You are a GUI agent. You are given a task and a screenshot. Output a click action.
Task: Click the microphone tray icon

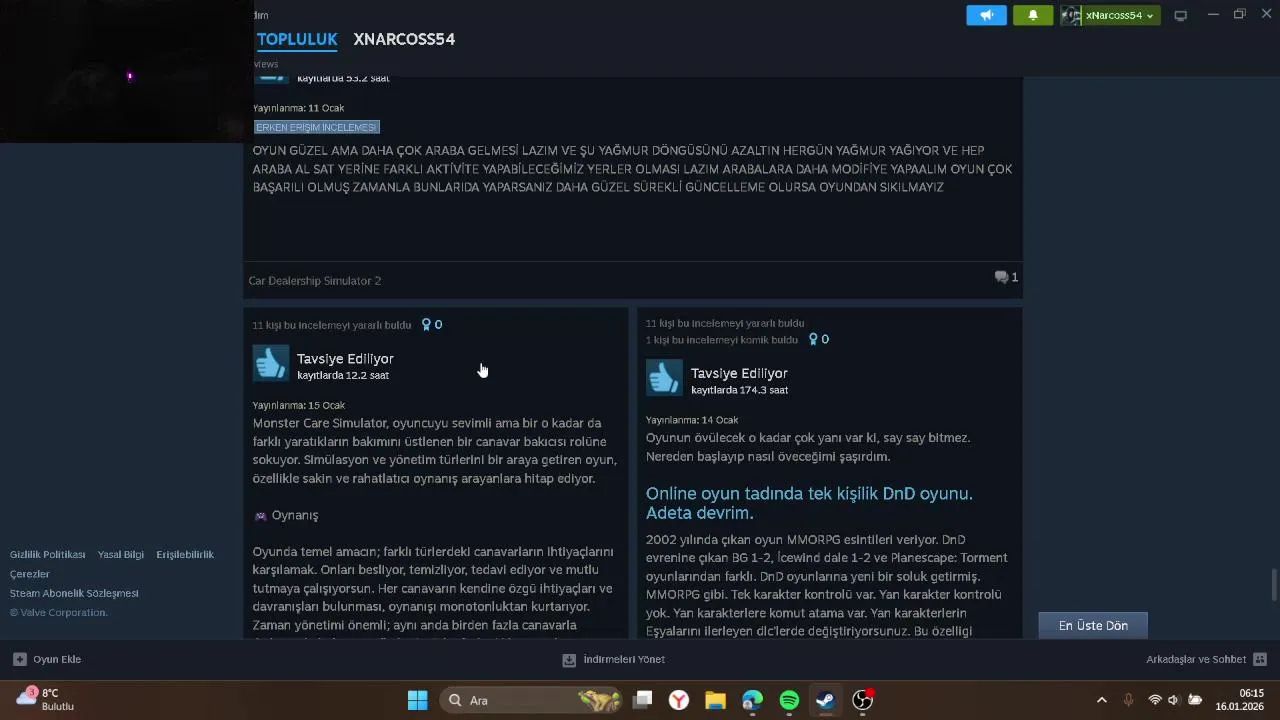click(x=1128, y=700)
